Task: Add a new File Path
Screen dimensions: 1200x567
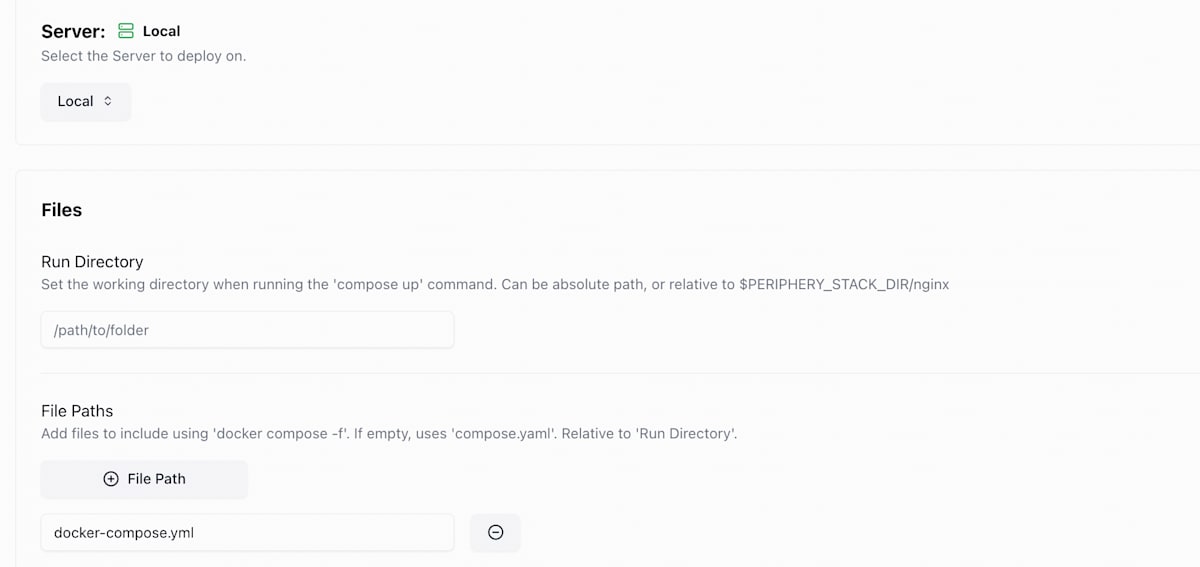Action: click(x=144, y=479)
